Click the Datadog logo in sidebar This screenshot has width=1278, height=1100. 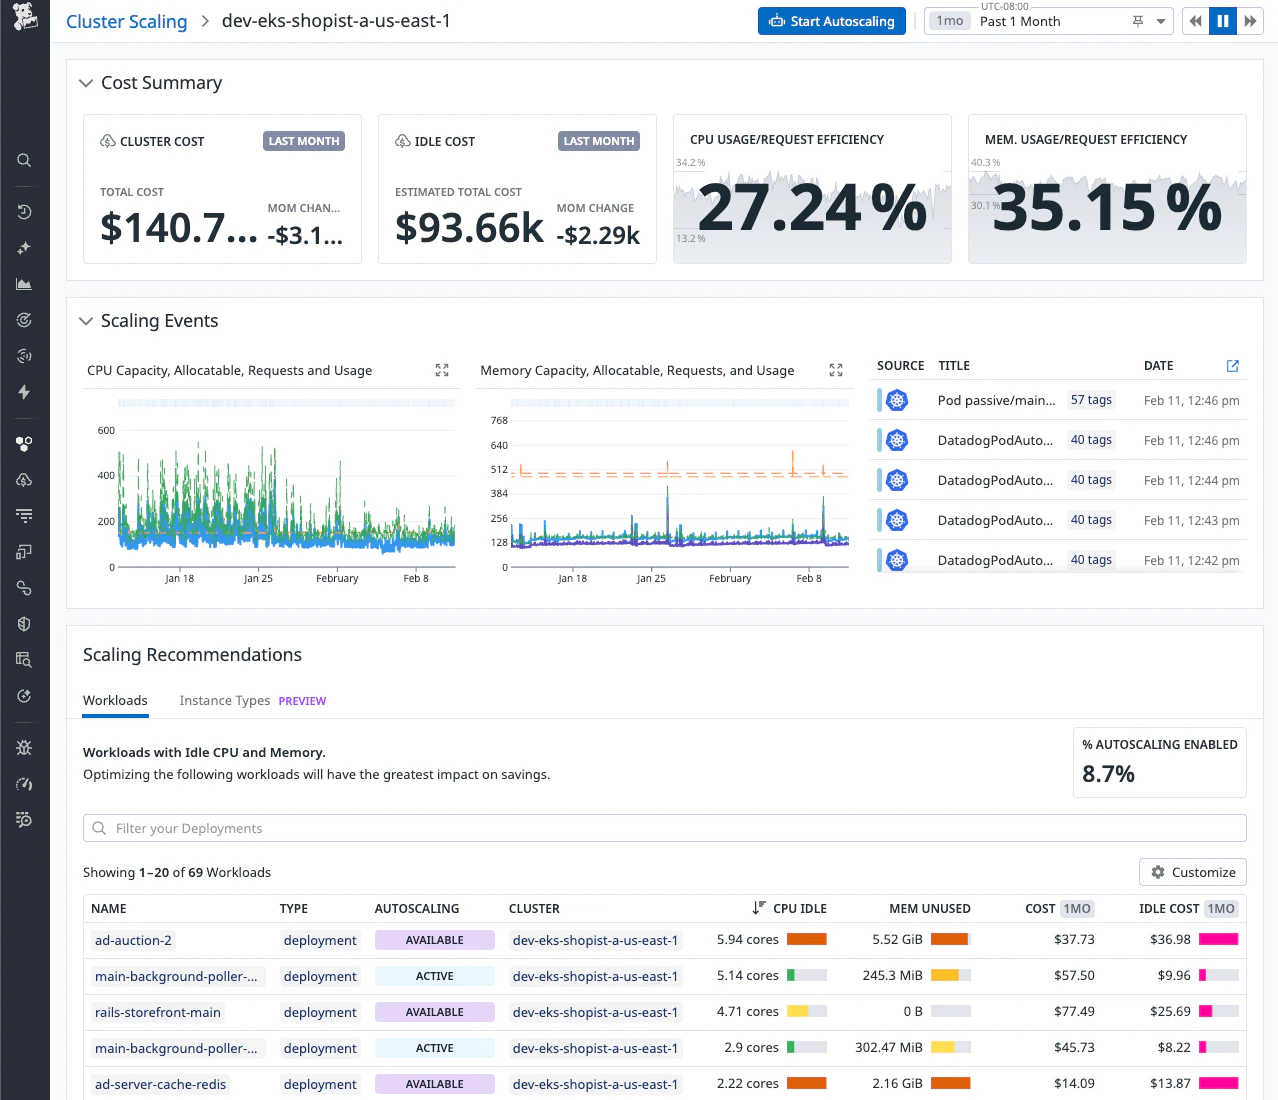click(x=25, y=17)
